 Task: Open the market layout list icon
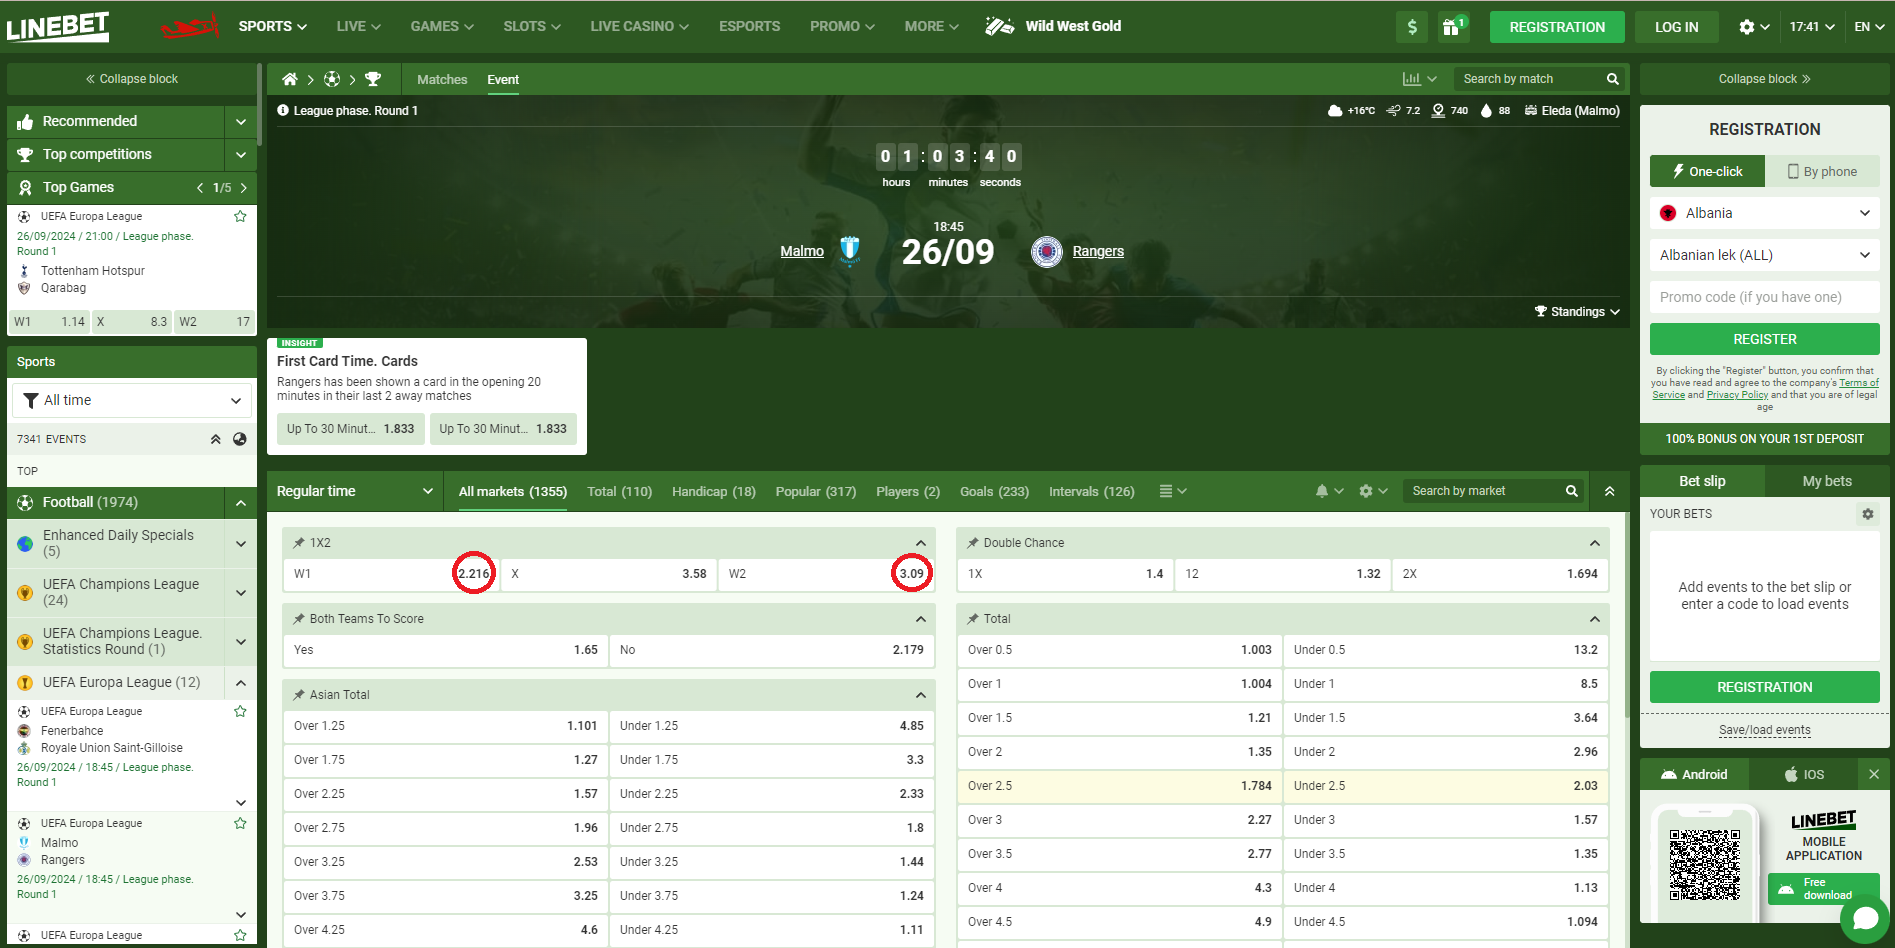[x=1166, y=491]
